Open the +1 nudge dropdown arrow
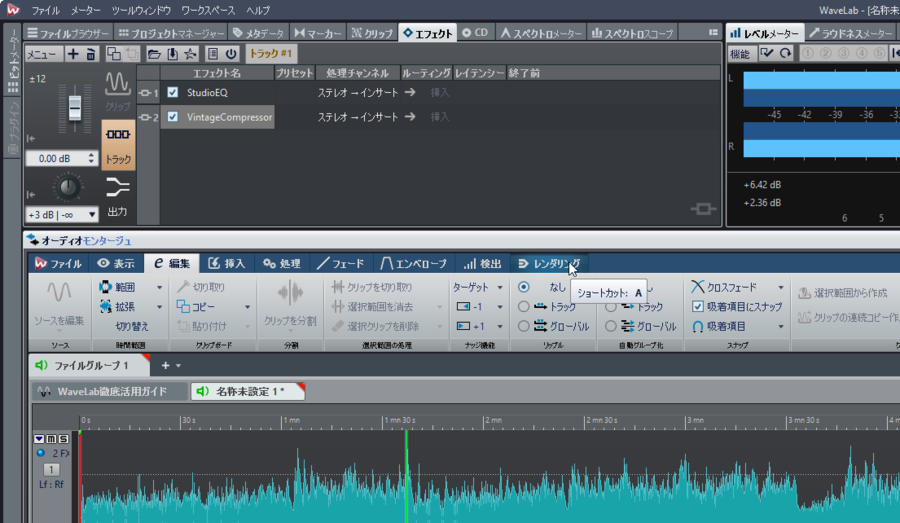This screenshot has width=900, height=523. [x=500, y=327]
